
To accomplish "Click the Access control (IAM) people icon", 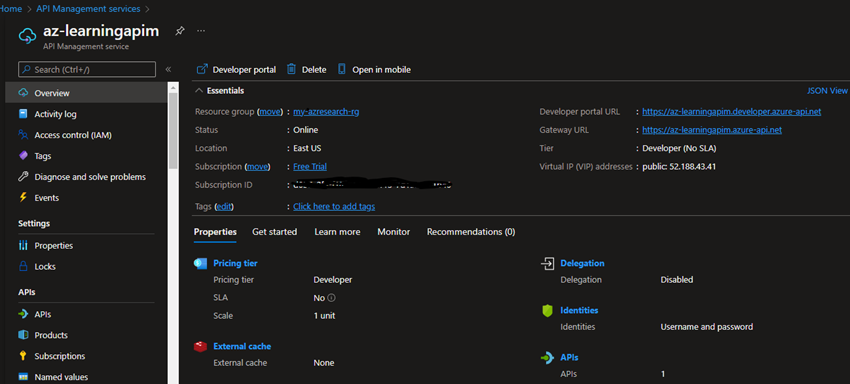I will click(x=23, y=135).
